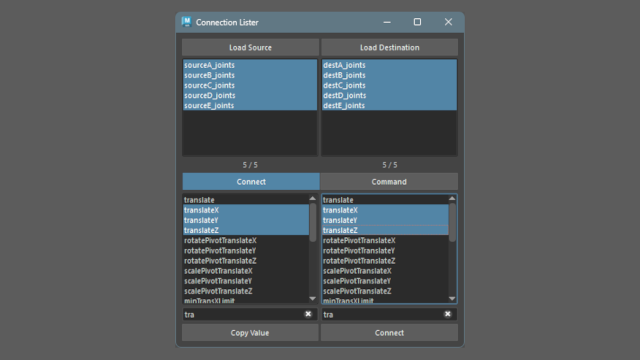640x360 pixels.
Task: Click the source attribute list up arrow
Action: coord(313,198)
